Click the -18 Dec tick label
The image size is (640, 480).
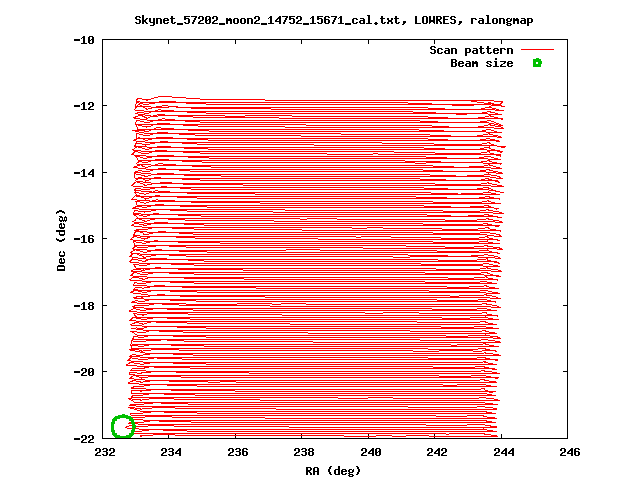point(84,306)
